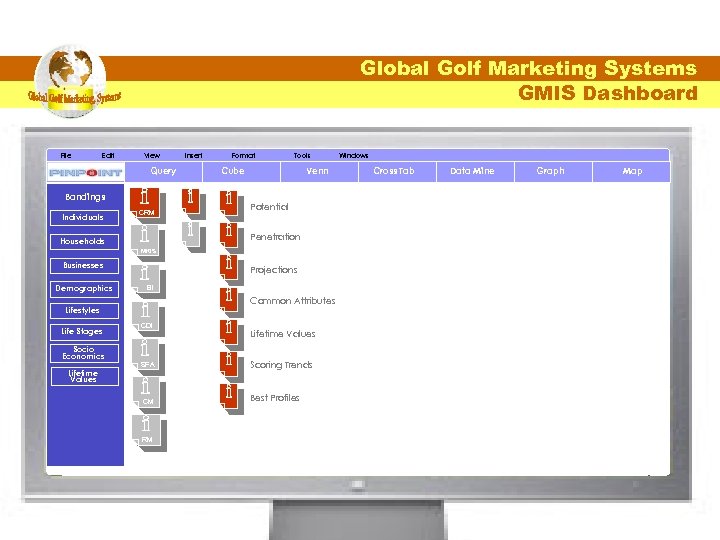Switch to the Graph tab
Screen dimensions: 720x540
pos(553,172)
